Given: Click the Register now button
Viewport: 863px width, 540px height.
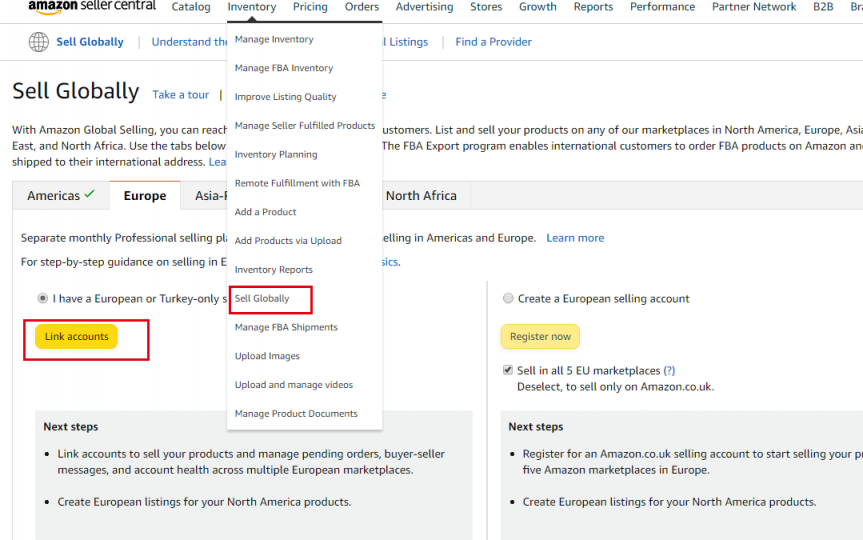Looking at the screenshot, I should coord(540,336).
